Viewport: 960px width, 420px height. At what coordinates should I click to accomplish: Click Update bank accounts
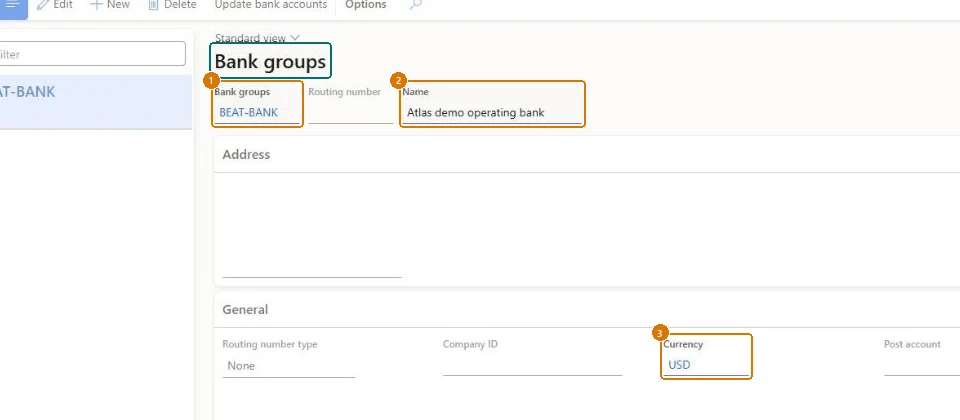click(271, 5)
